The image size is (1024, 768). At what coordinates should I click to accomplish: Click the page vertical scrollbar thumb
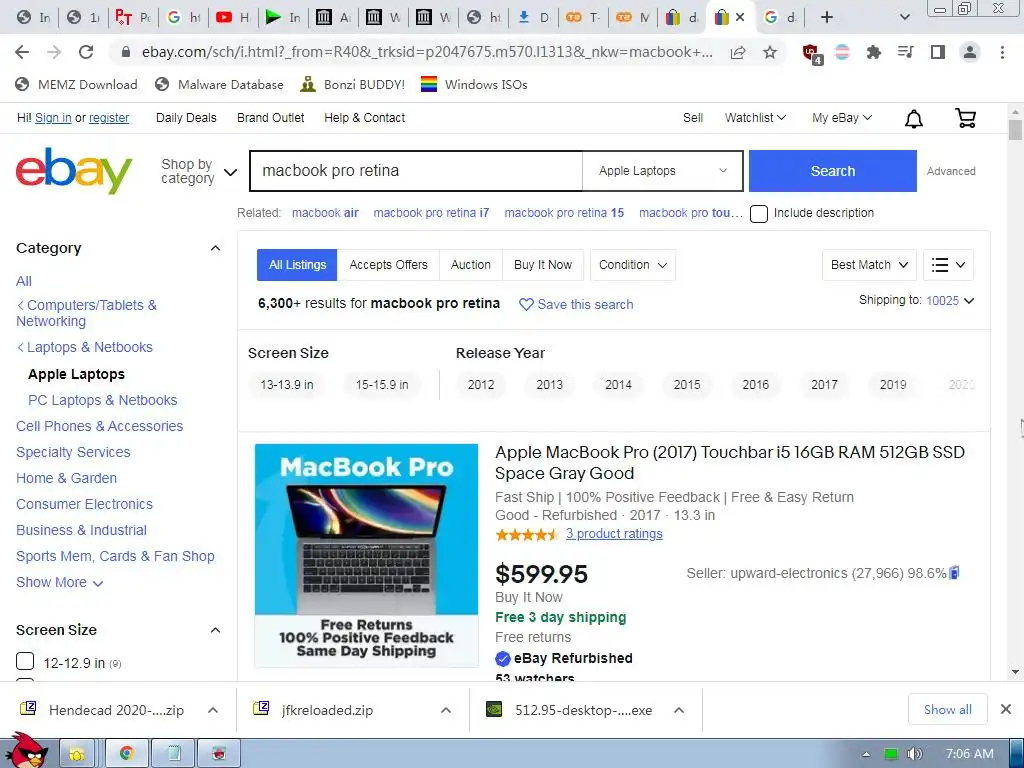click(x=1015, y=130)
